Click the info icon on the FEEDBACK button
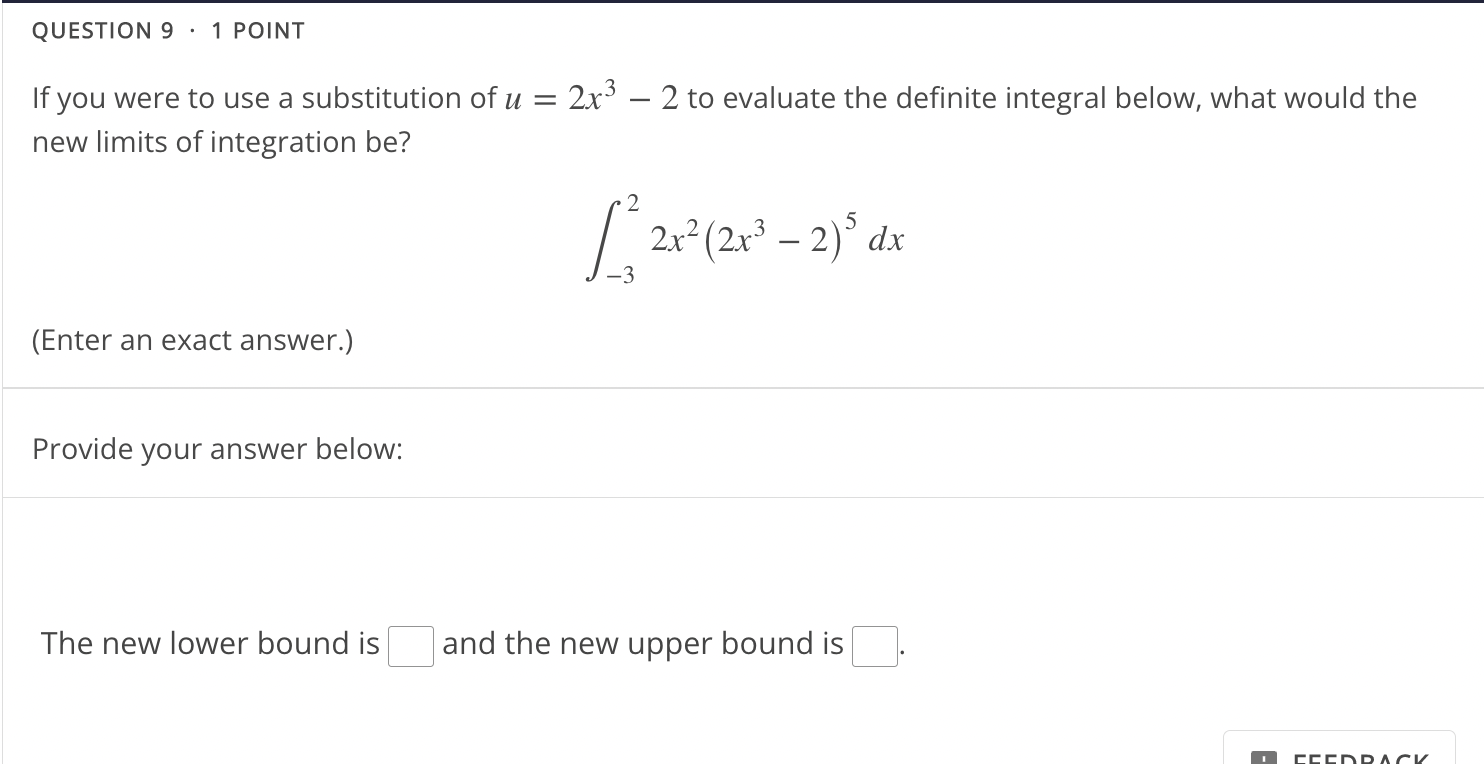This screenshot has width=1484, height=764. point(1266,758)
